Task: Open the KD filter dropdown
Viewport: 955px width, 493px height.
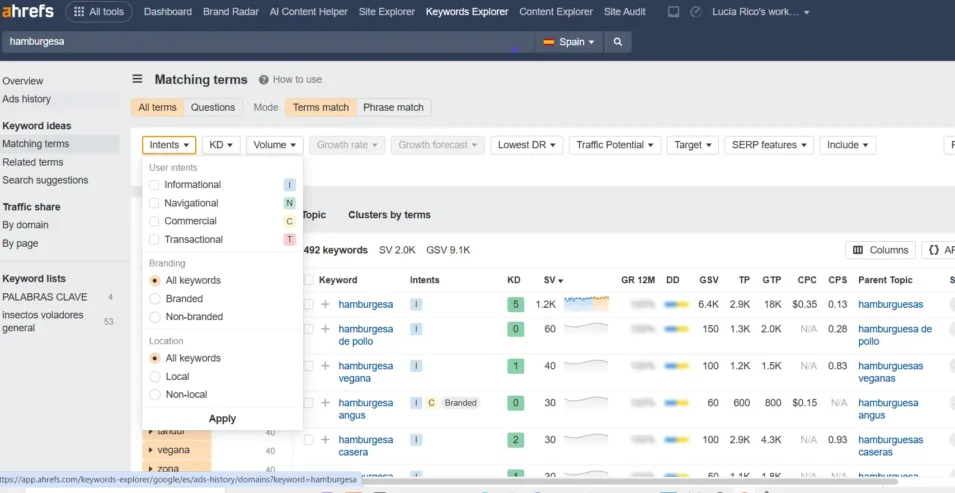Action: pyautogui.click(x=221, y=145)
